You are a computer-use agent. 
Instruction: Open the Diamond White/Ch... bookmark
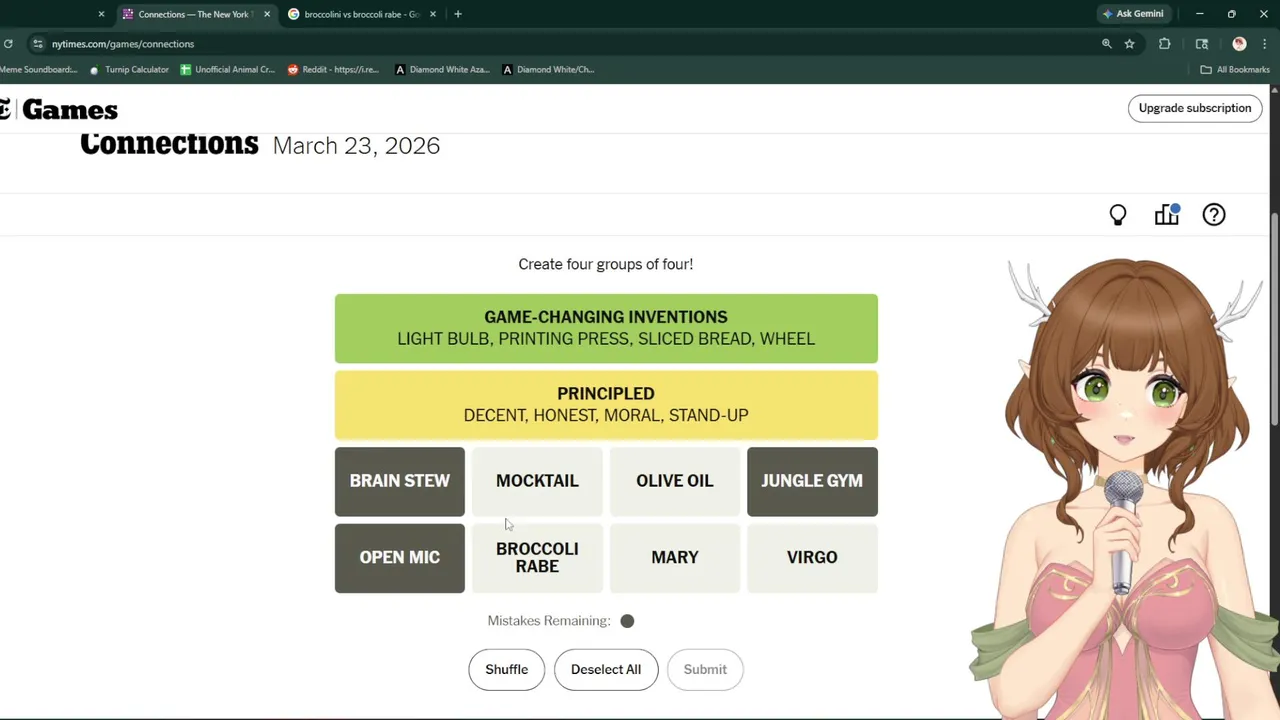[549, 70]
